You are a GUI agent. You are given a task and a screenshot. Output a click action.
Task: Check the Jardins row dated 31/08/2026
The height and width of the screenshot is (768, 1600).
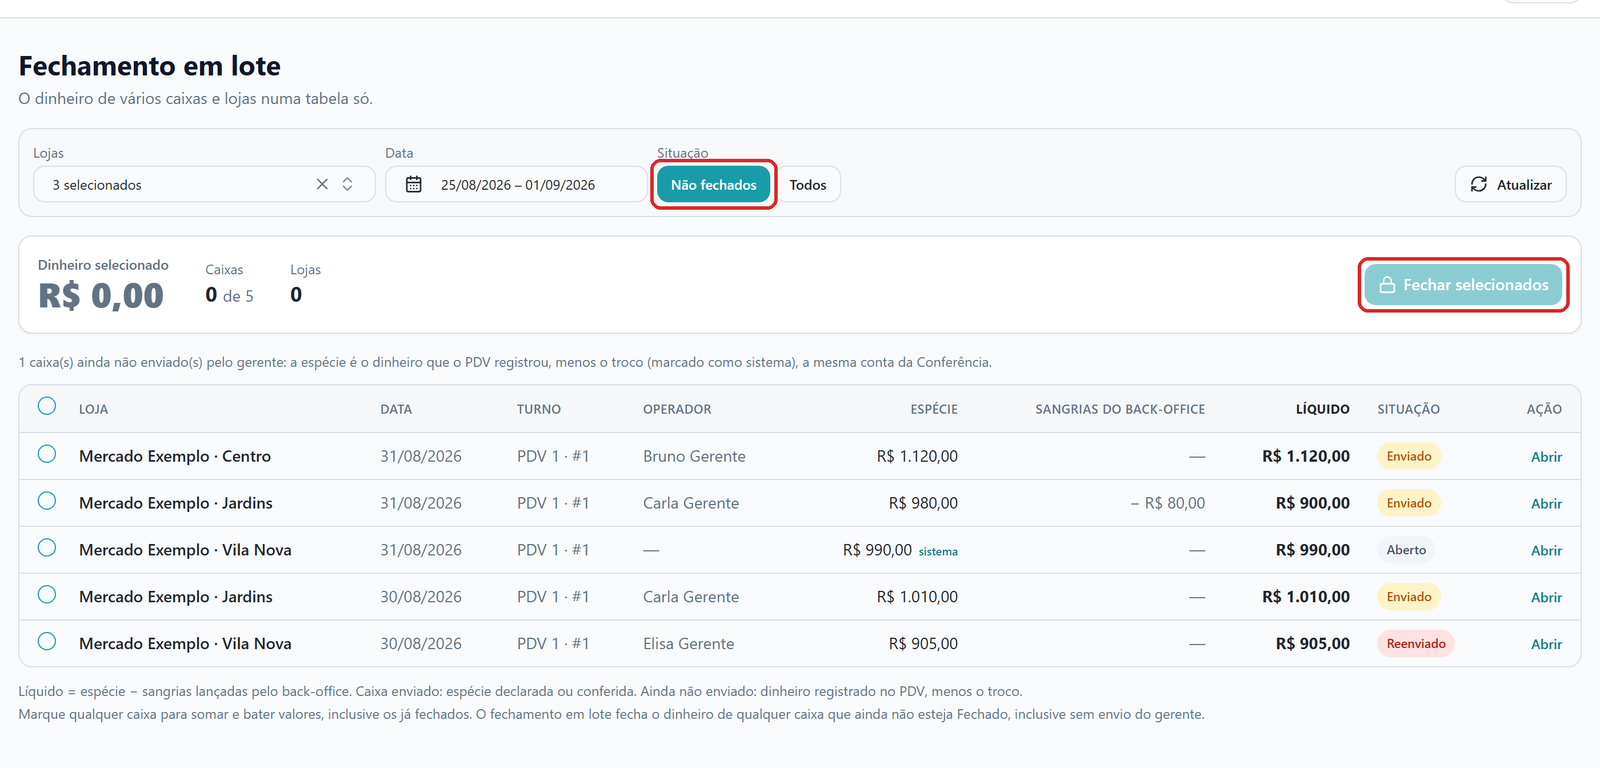[47, 501]
